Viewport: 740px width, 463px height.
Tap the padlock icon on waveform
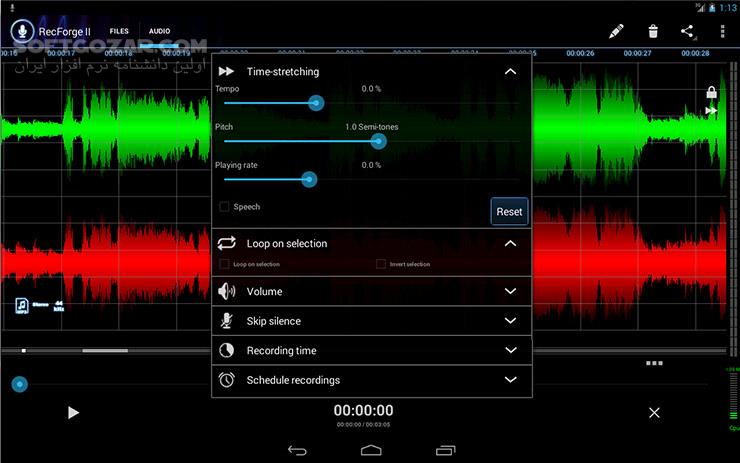point(711,92)
